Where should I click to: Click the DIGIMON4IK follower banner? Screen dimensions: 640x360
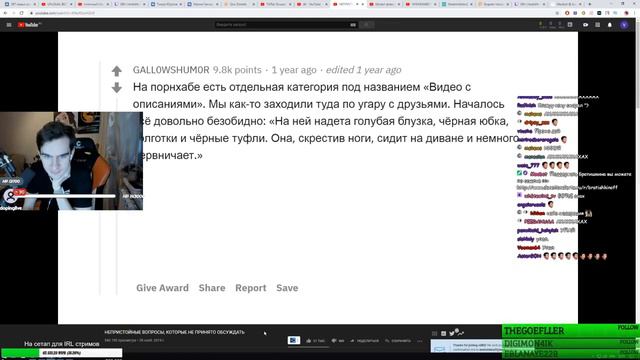pyautogui.click(x=571, y=343)
